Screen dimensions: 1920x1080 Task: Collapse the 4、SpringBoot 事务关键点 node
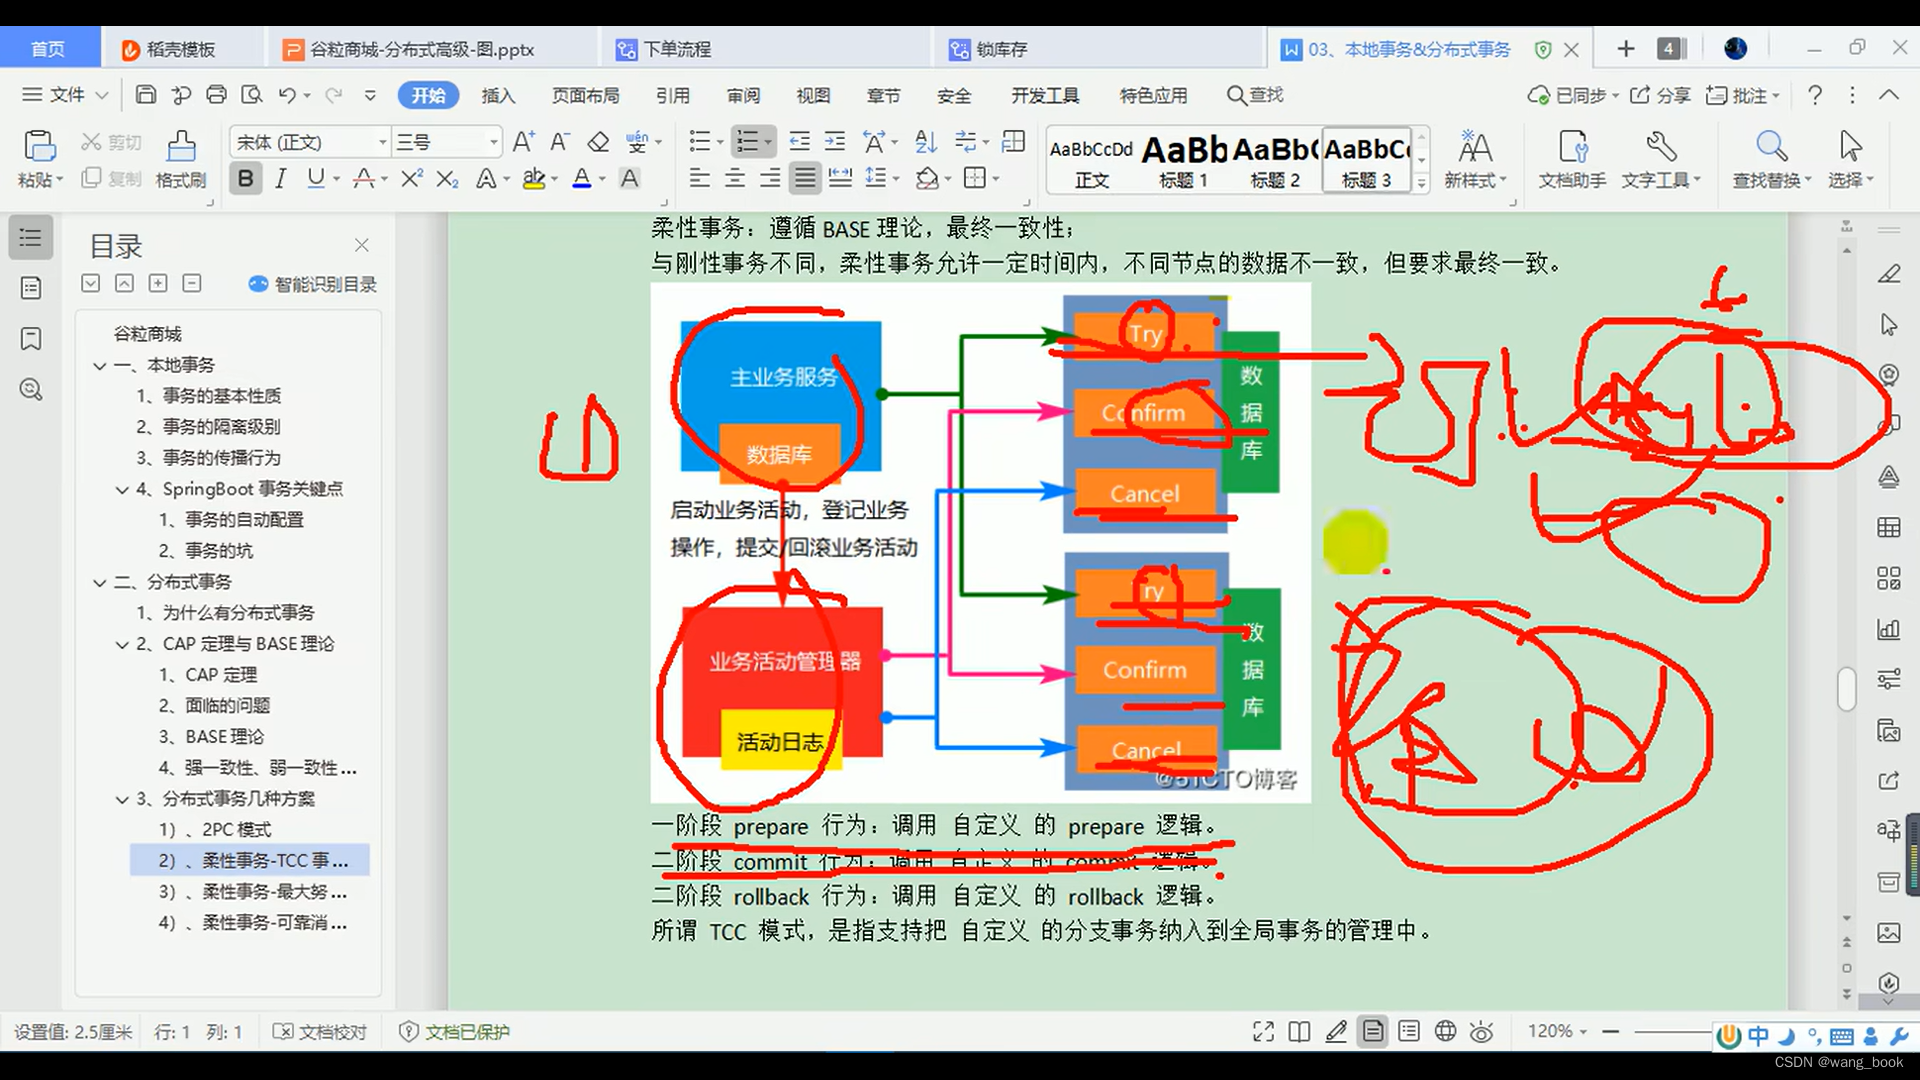(x=122, y=490)
